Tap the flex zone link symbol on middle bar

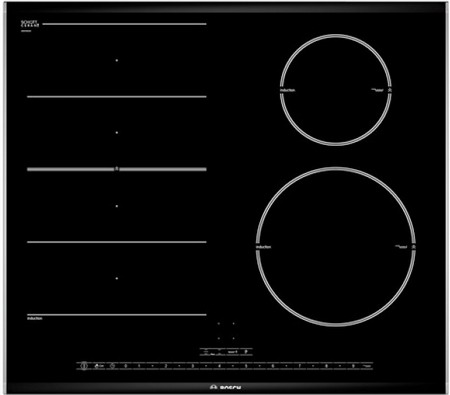pyautogui.click(x=117, y=169)
